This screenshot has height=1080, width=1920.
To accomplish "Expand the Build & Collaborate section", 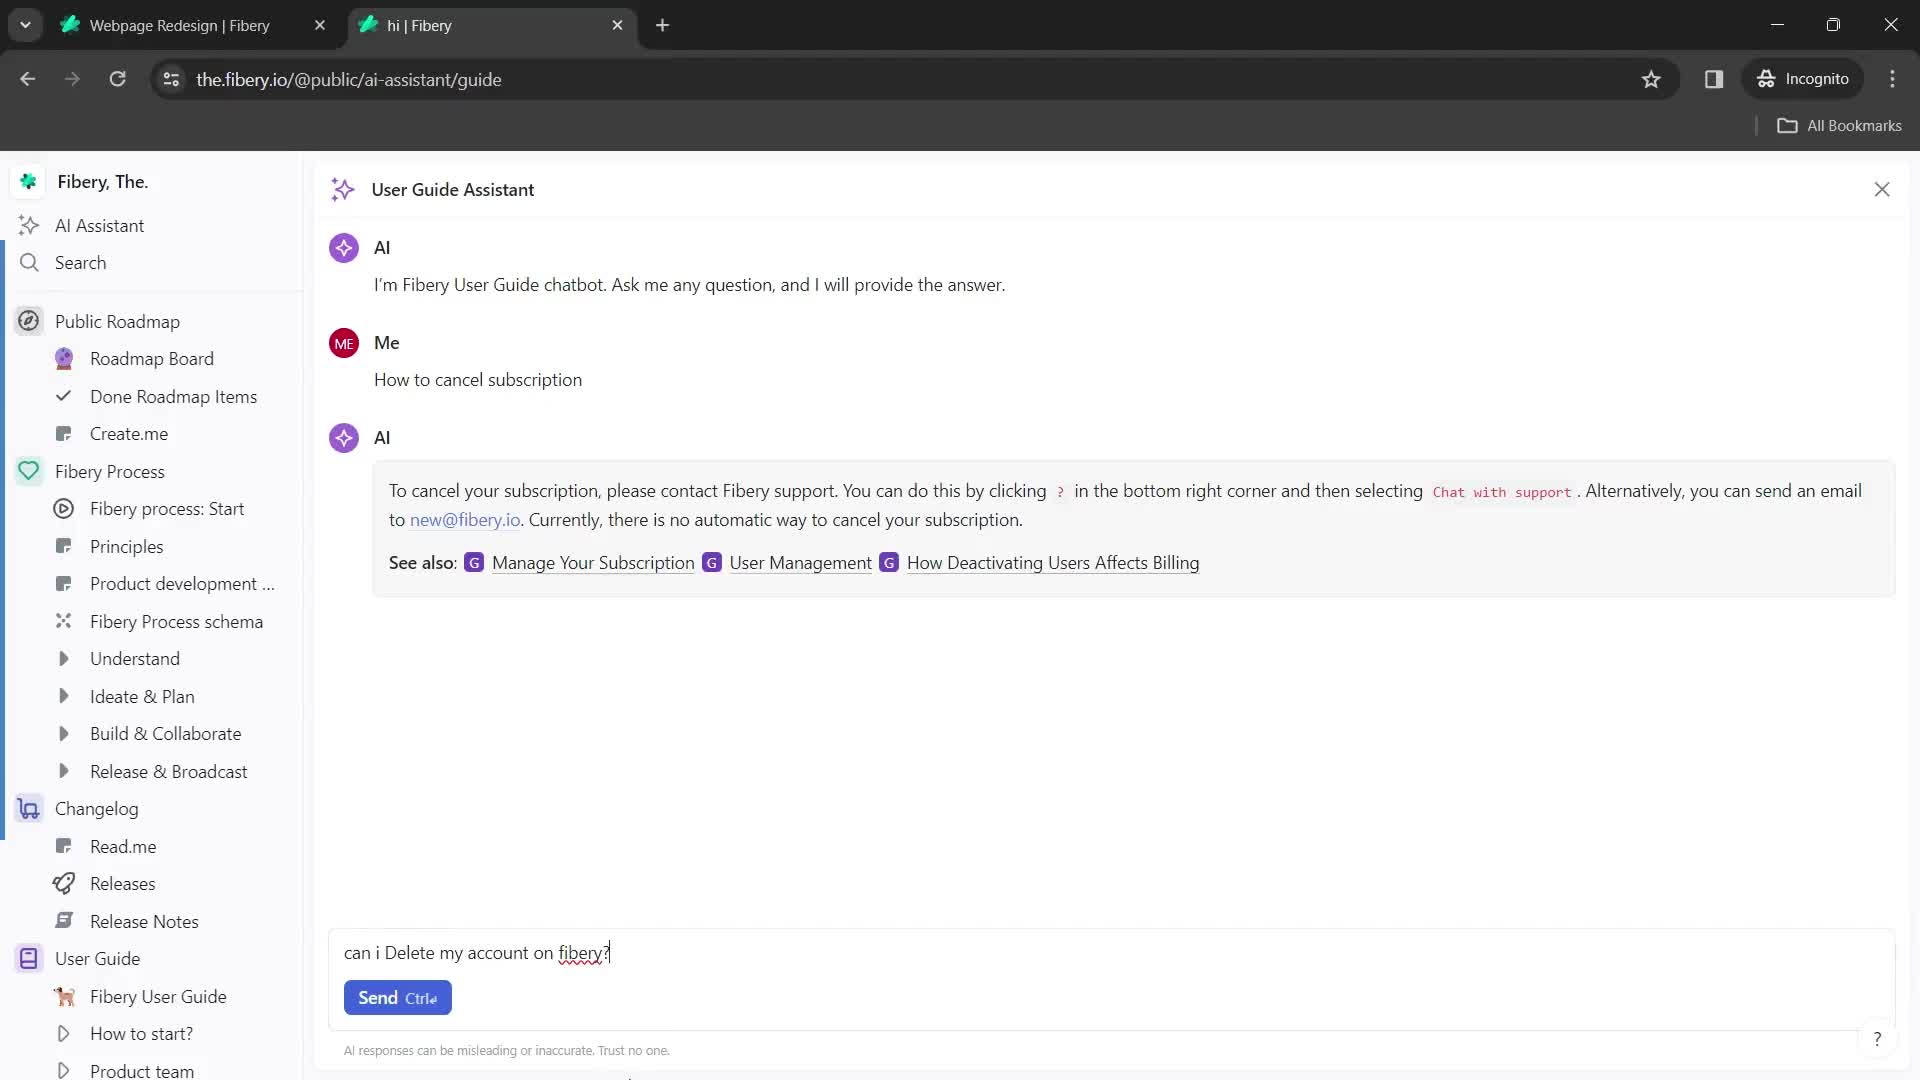I will [62, 733].
